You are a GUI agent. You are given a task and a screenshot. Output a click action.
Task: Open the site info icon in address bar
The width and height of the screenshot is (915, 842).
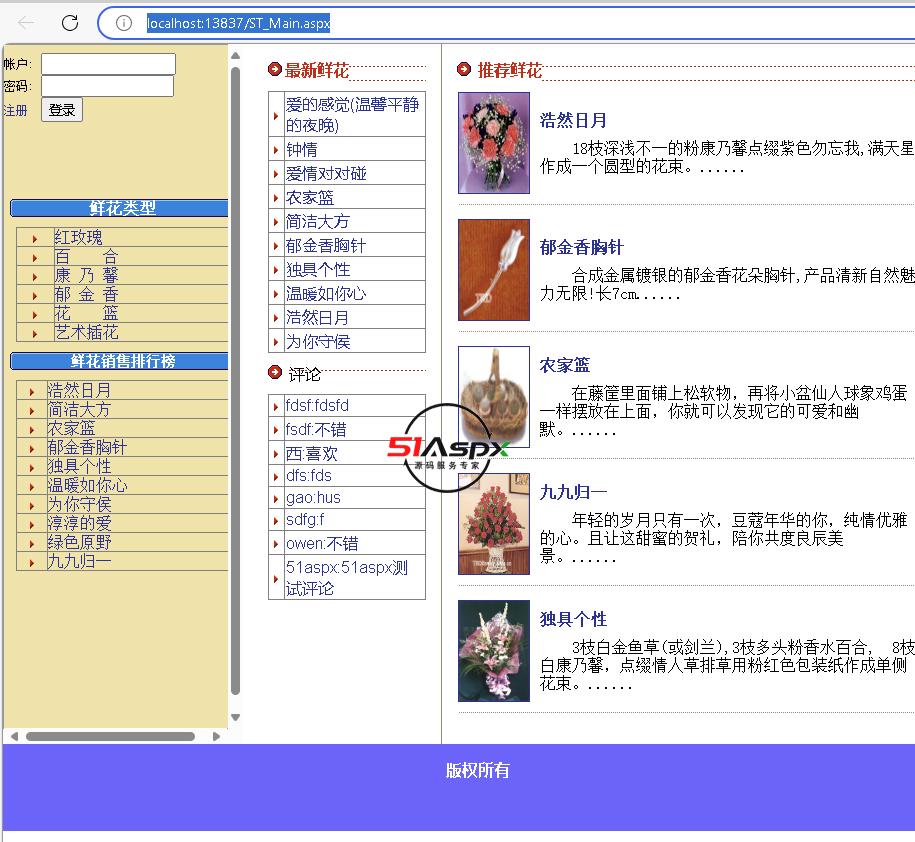124,23
